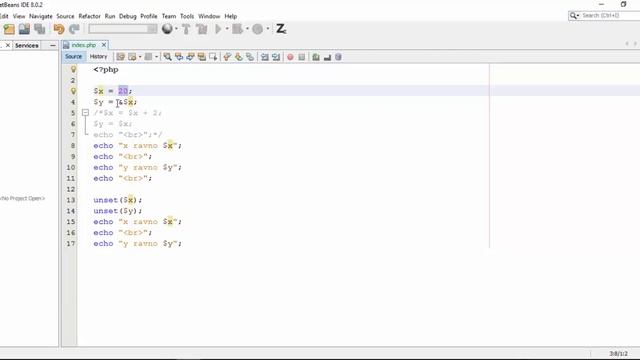Image resolution: width=640 pixels, height=360 pixels.
Task: Open the Debug menu
Action: [x=127, y=16]
